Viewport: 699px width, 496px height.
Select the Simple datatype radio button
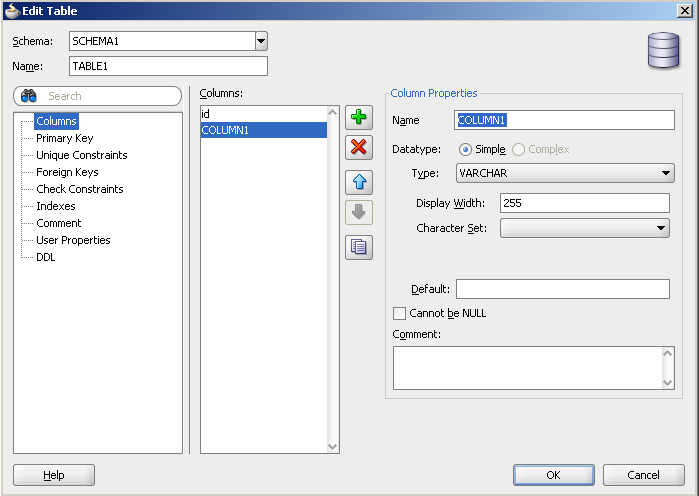(x=465, y=149)
